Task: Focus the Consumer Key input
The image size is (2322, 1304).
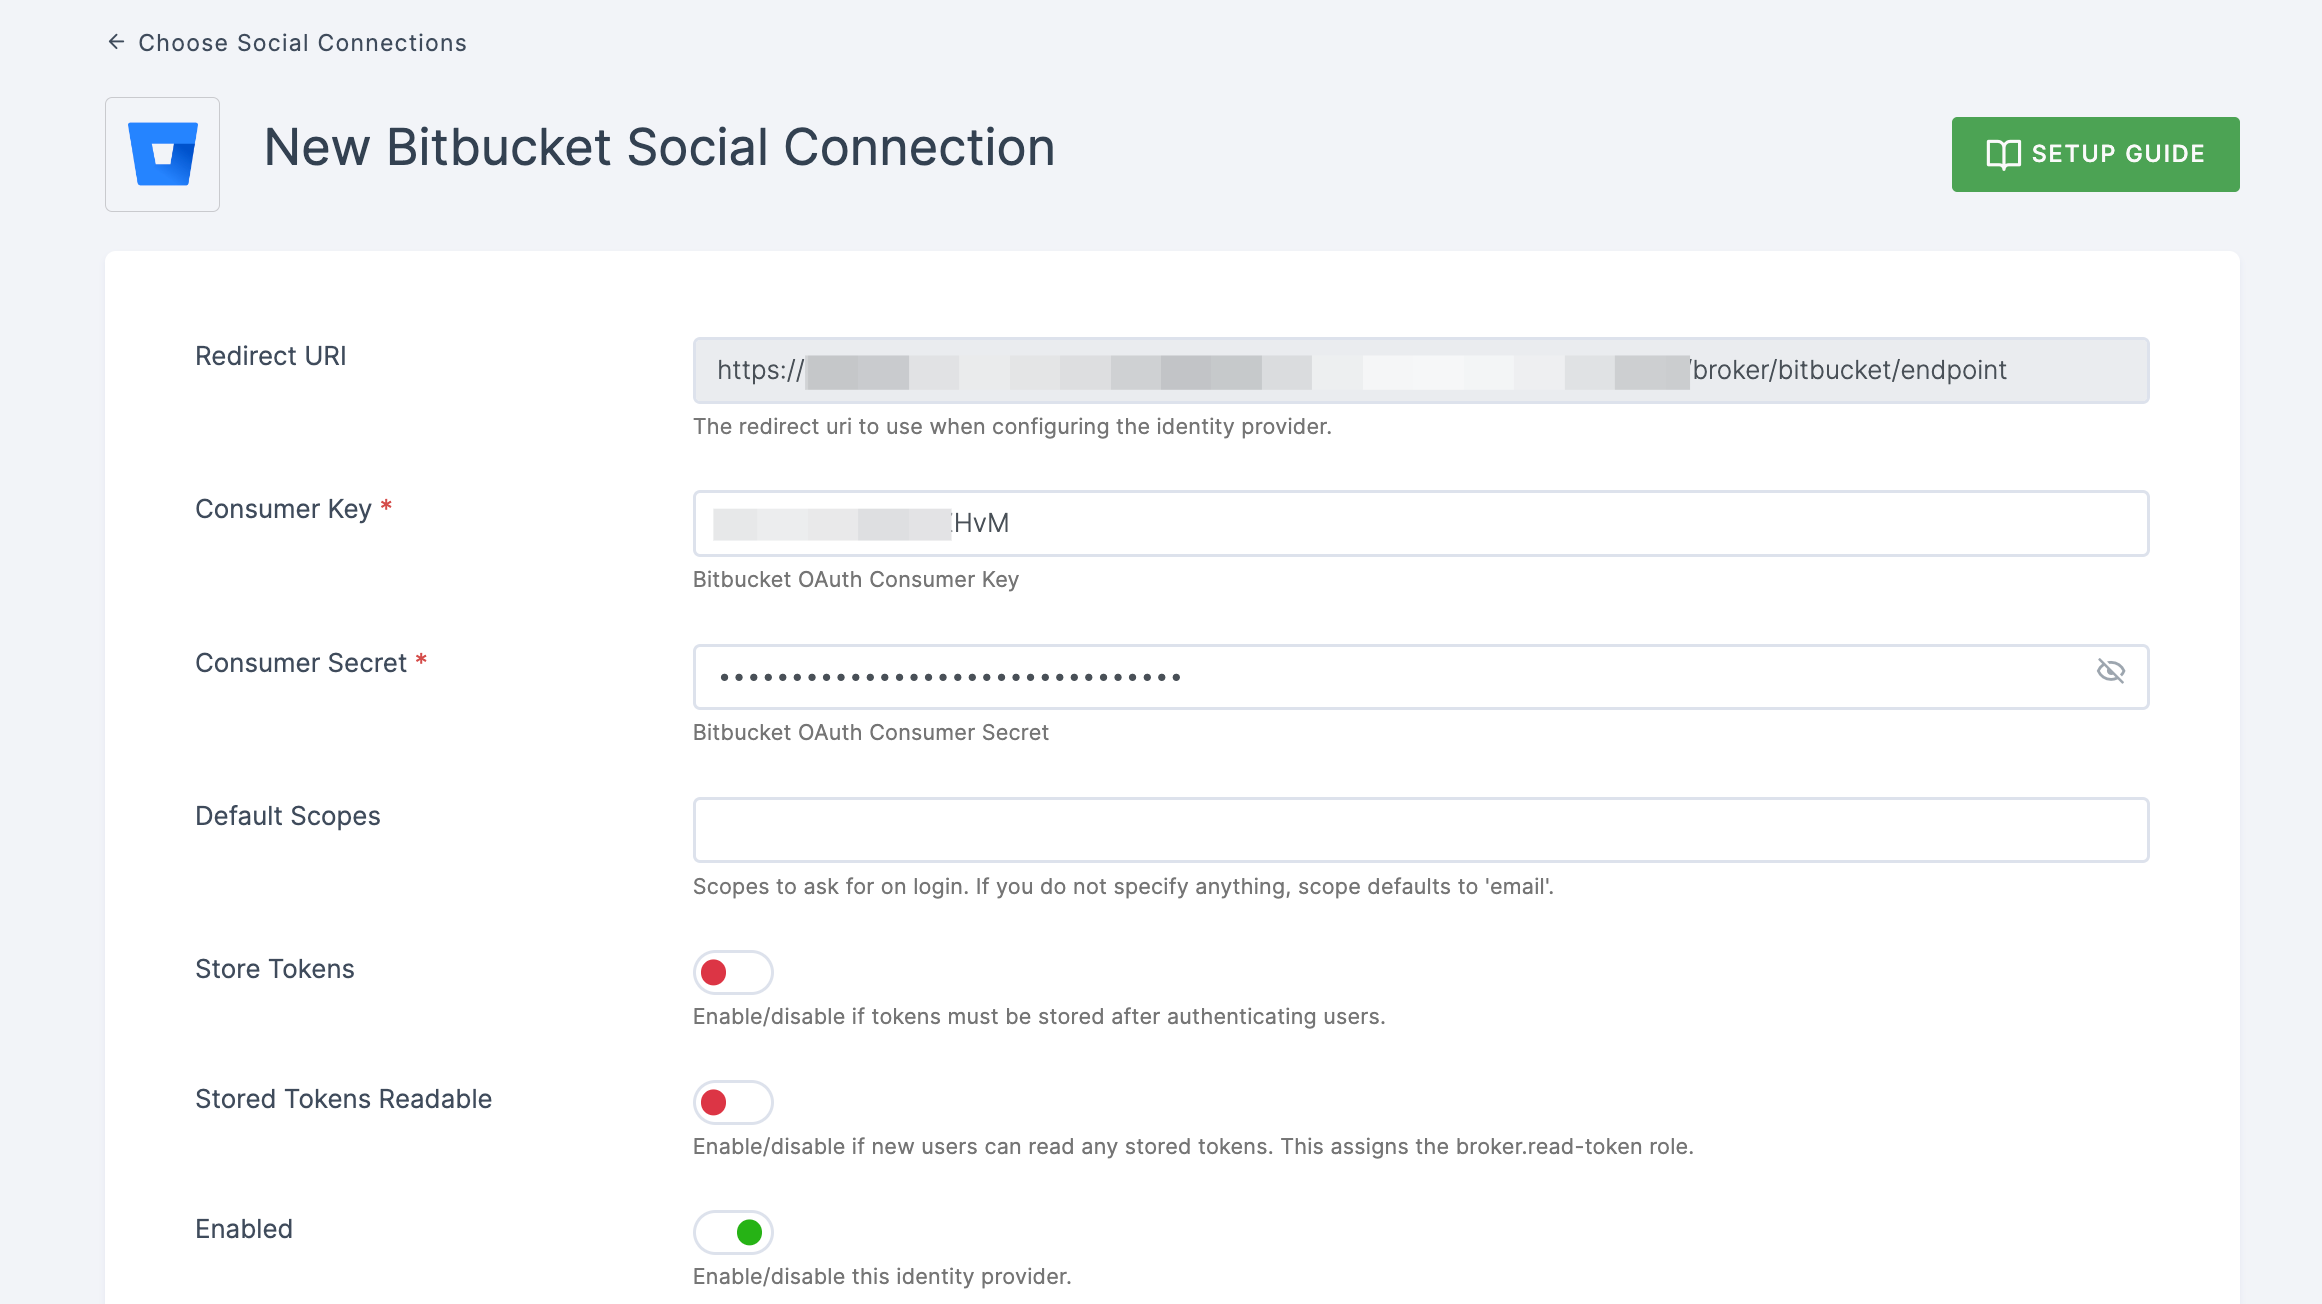Action: 1421,523
